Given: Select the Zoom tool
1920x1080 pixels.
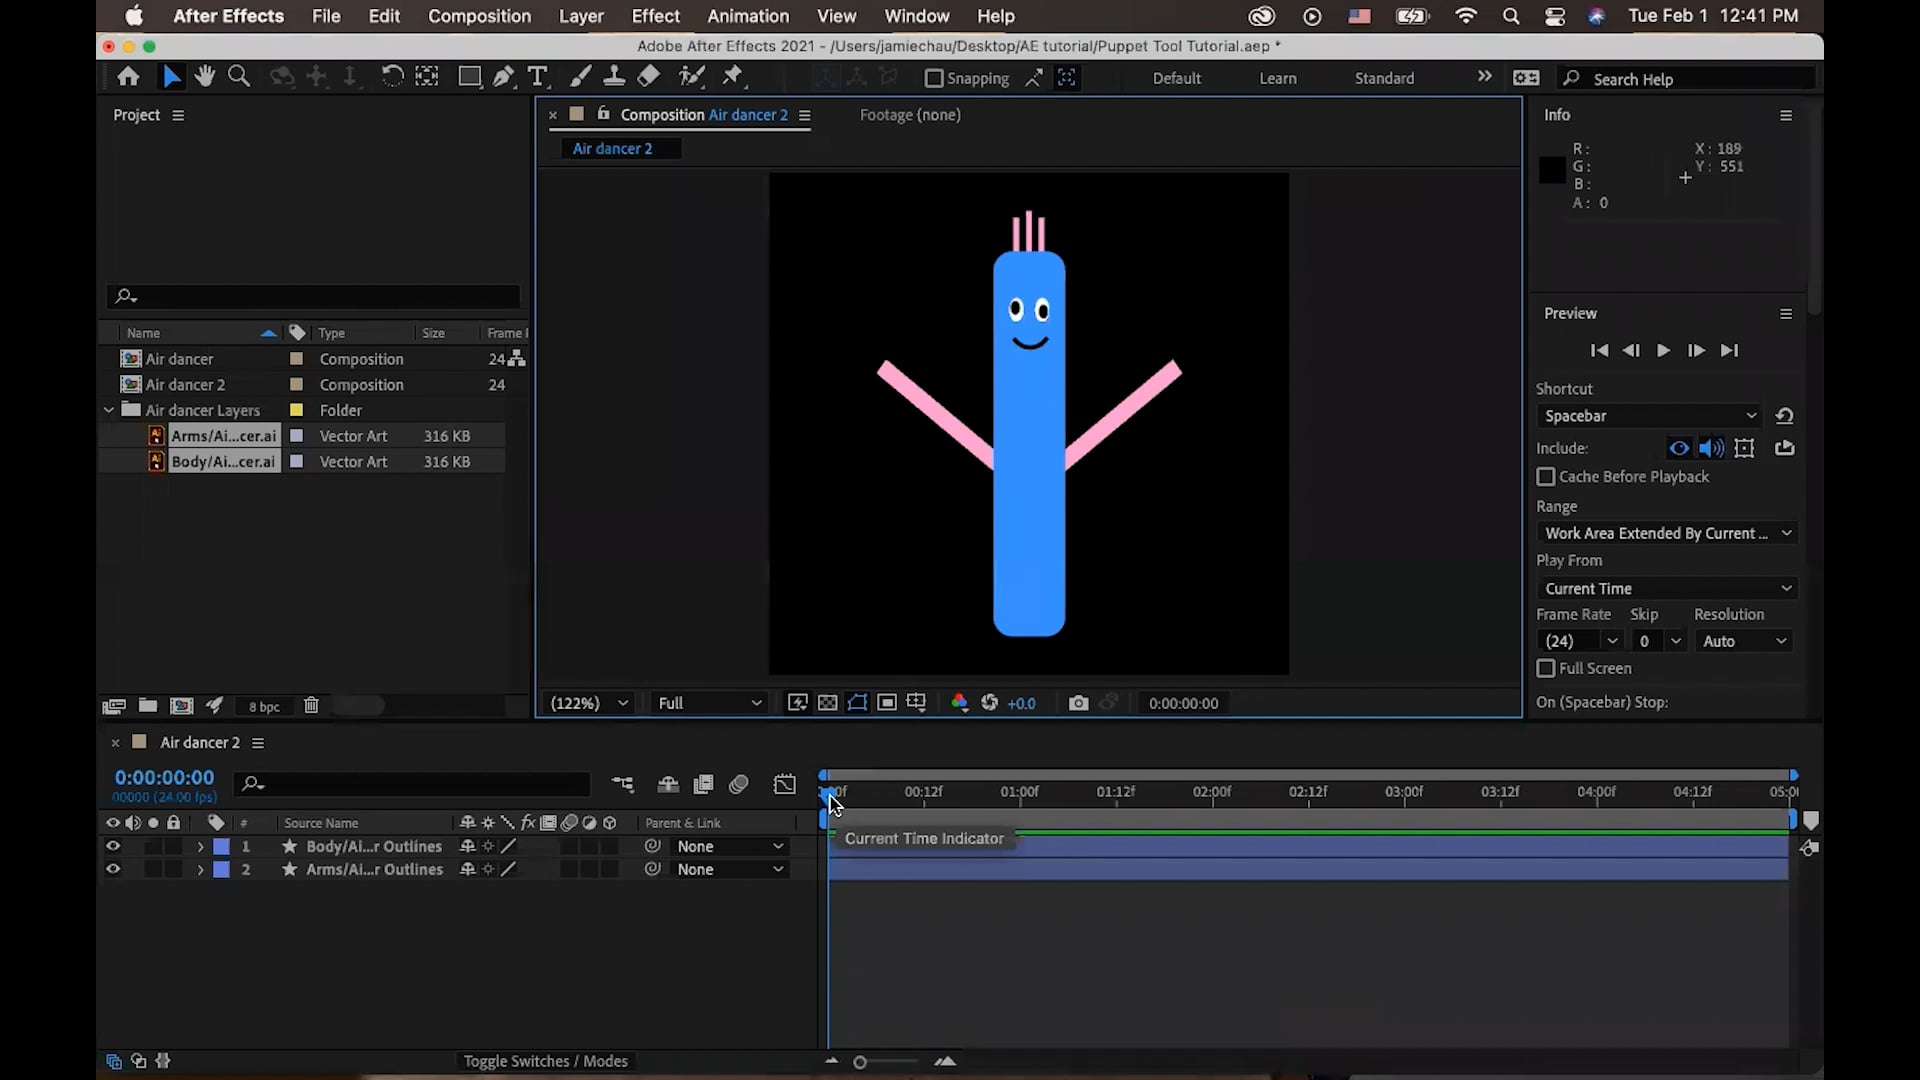Looking at the screenshot, I should (x=239, y=76).
